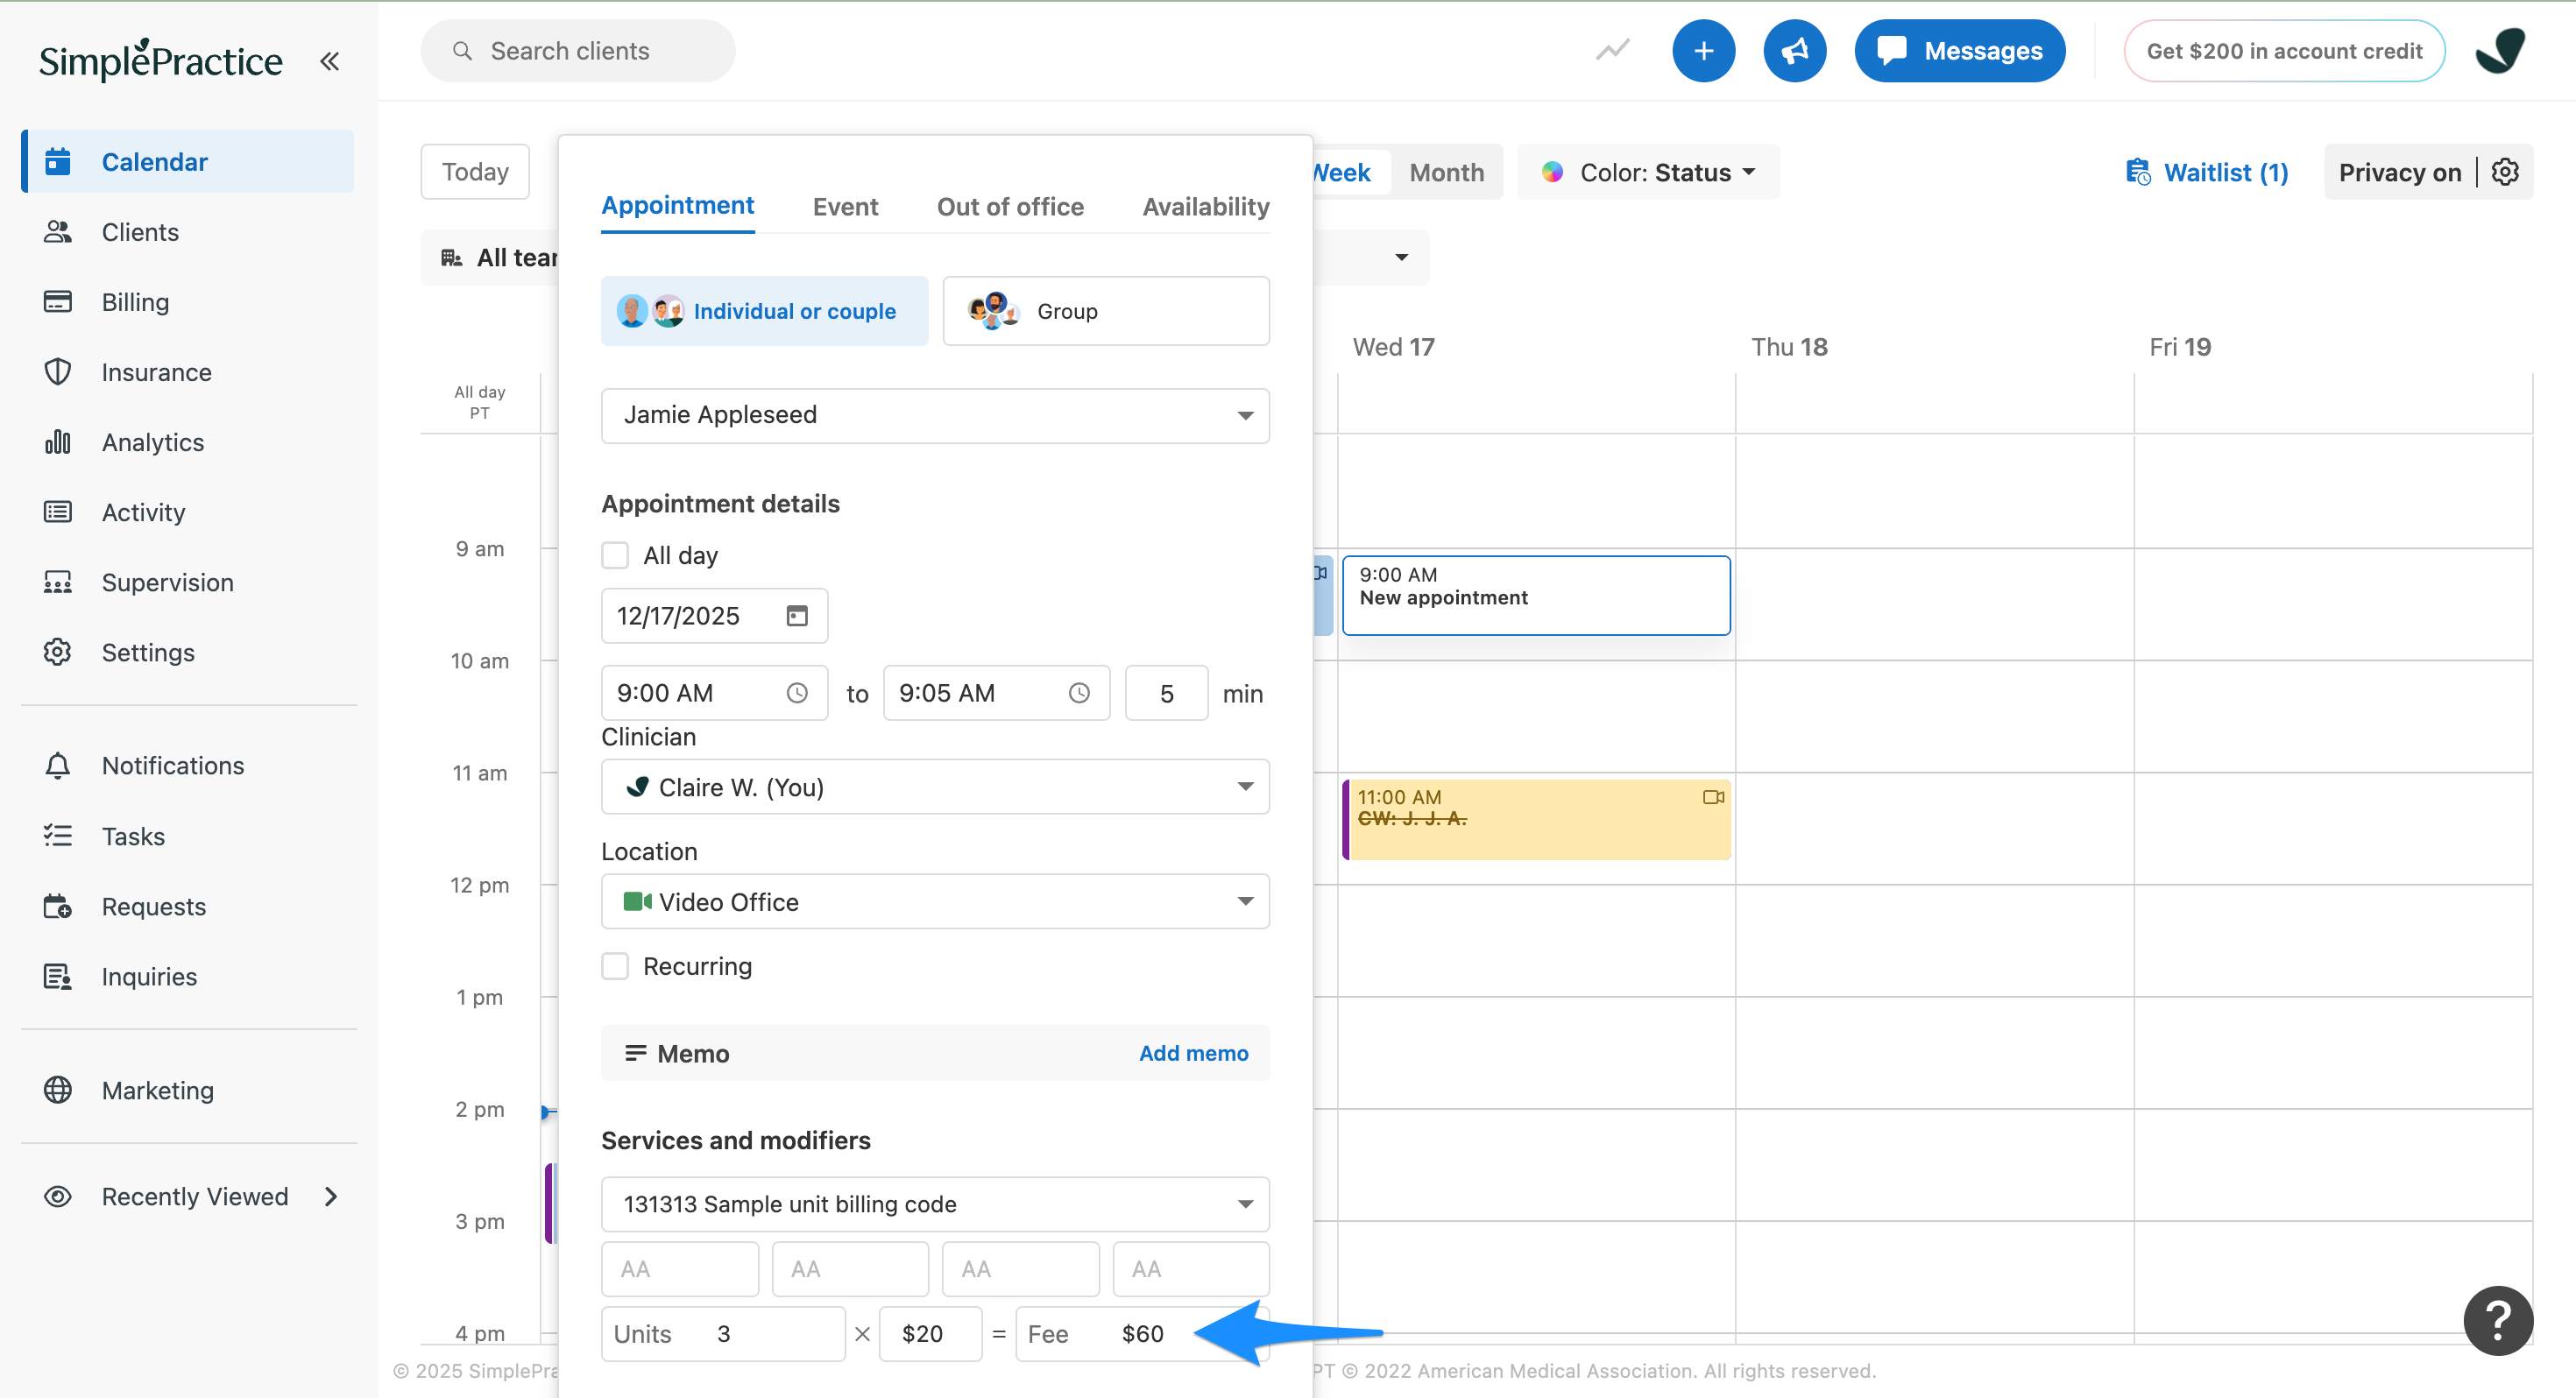The image size is (2576, 1398).
Task: Switch to Out of office tab
Action: click(x=1010, y=206)
